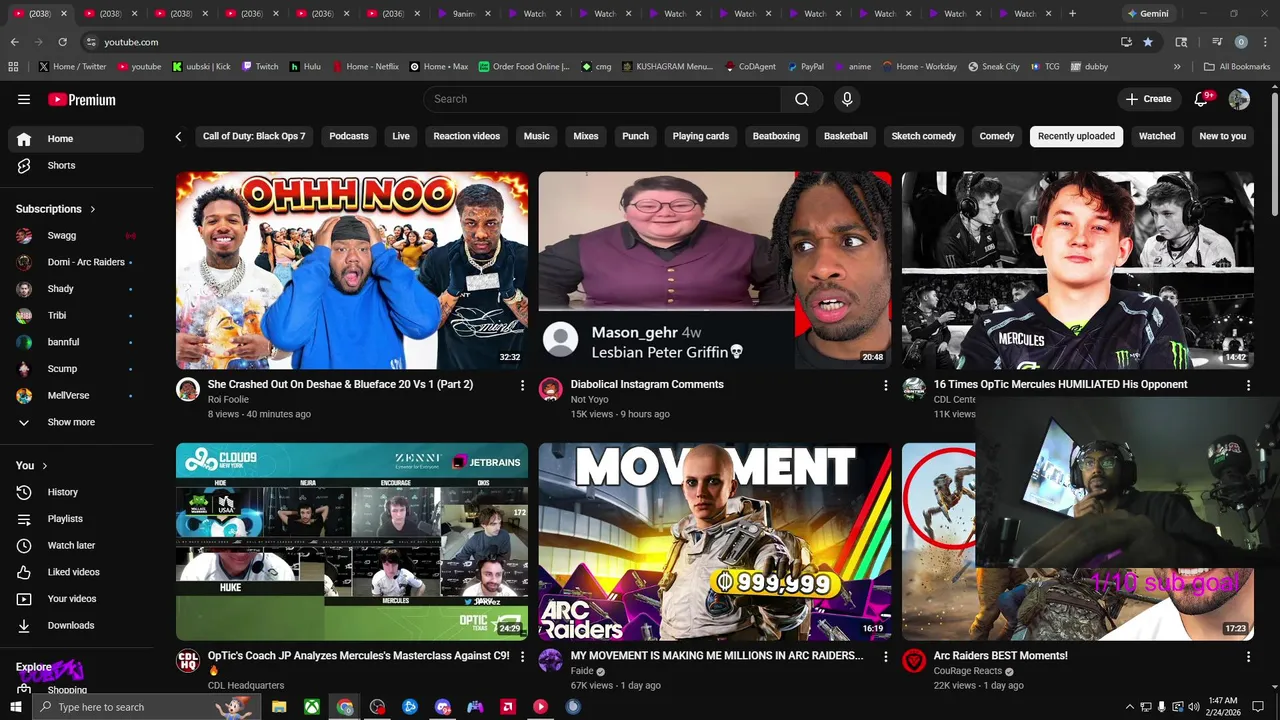Open the YouTube hamburger guide menu
The image size is (1280, 720).
click(24, 99)
